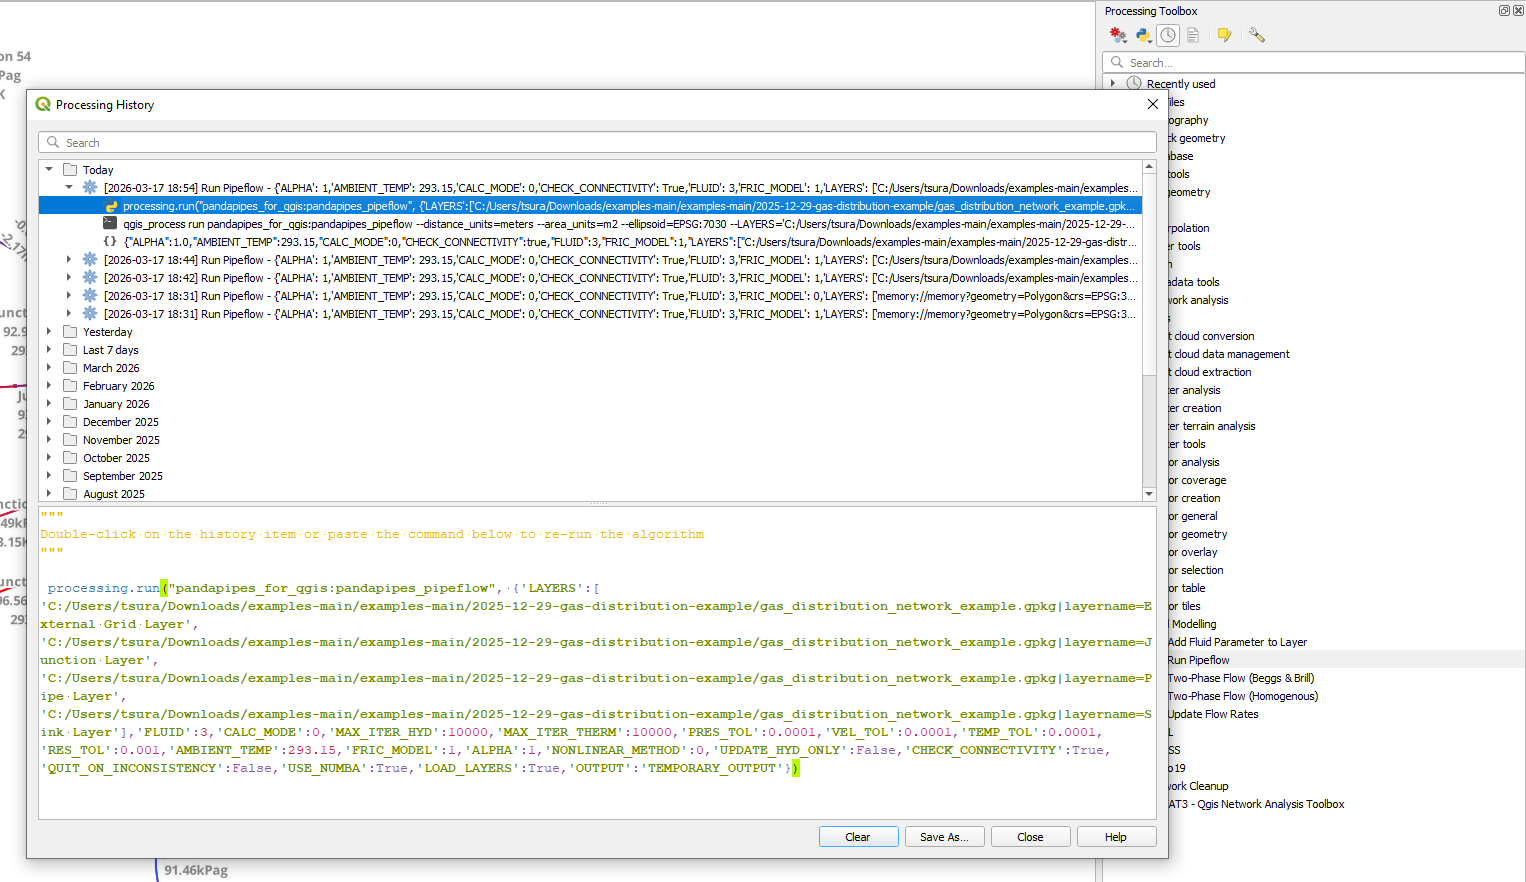Expand the February 2026 group
This screenshot has width=1526, height=882.
49,386
